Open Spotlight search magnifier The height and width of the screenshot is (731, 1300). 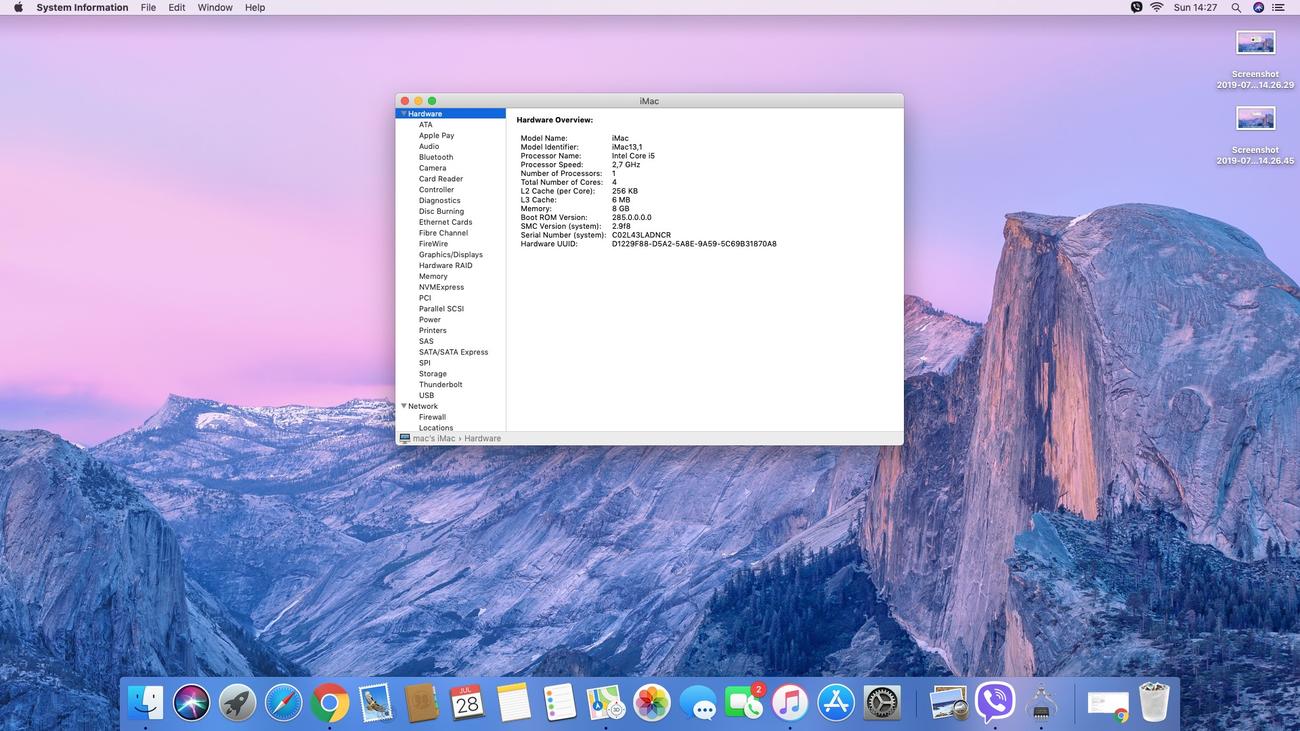[x=1236, y=7]
